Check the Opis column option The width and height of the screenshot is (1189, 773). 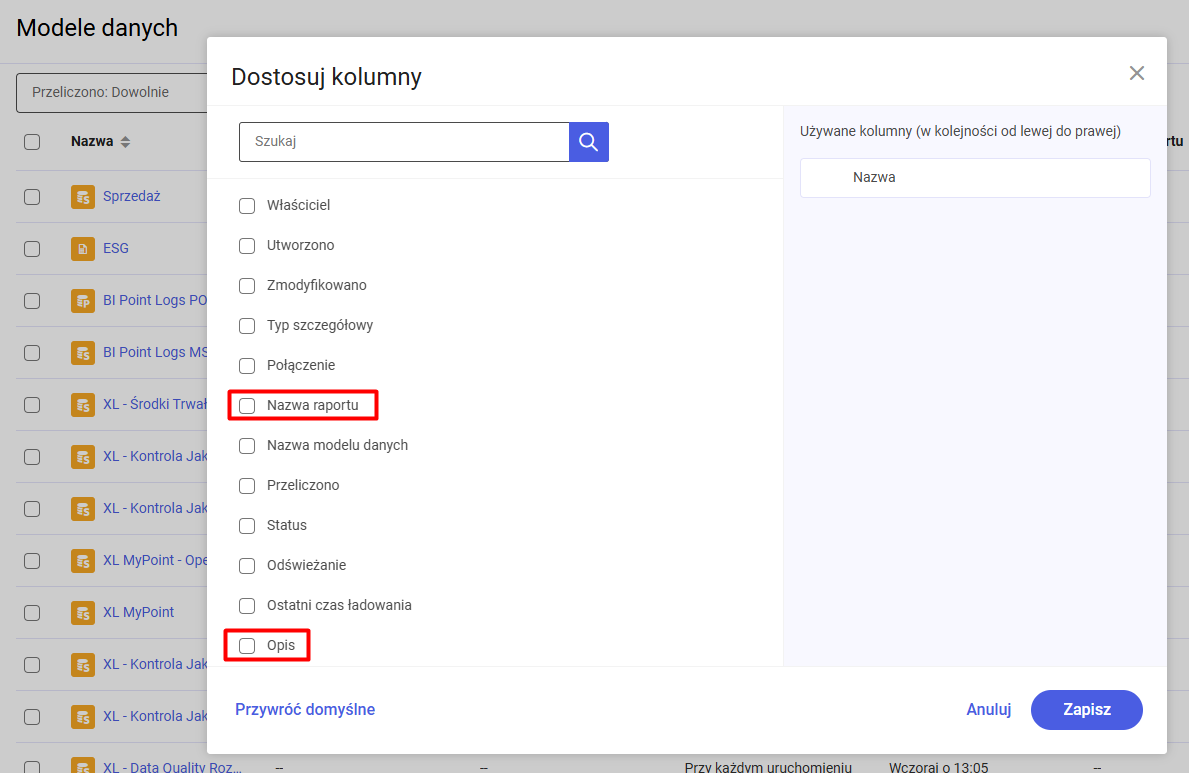click(247, 646)
